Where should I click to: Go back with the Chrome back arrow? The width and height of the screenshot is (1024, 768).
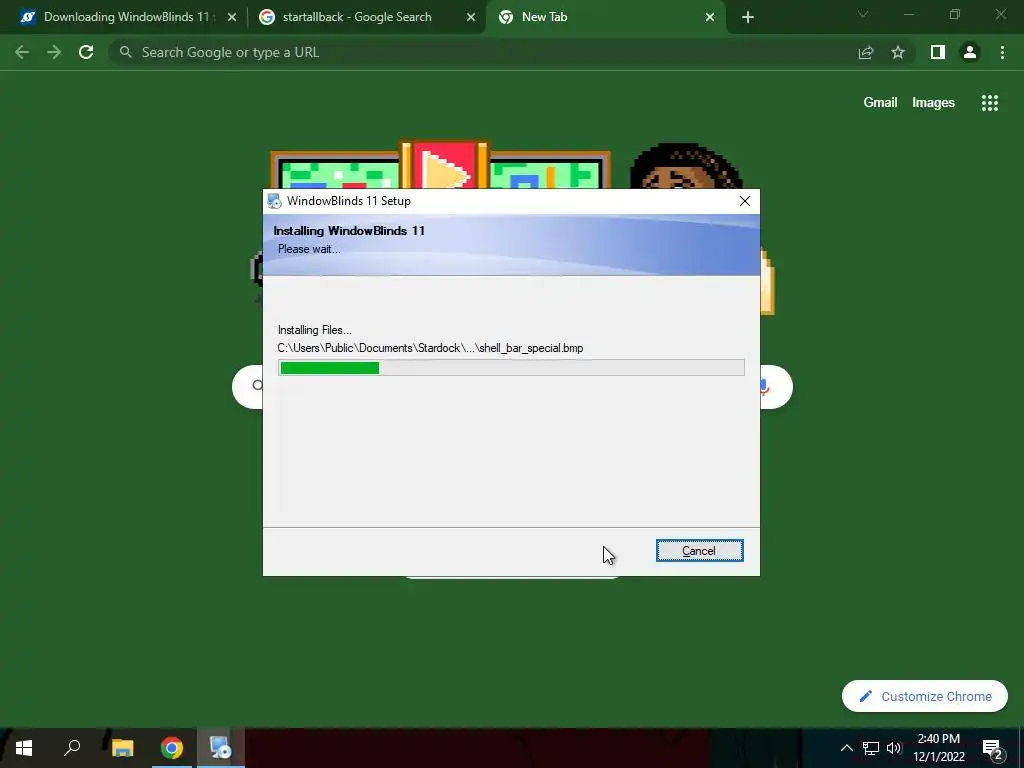22,52
